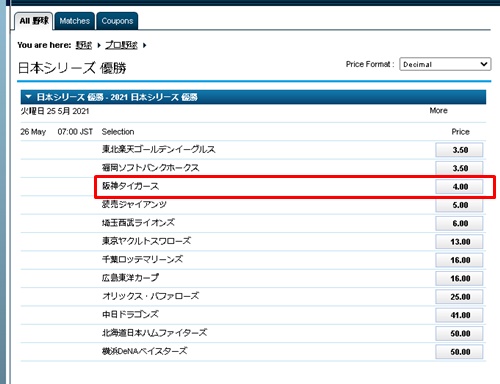Open the Matches tab

pyautogui.click(x=75, y=21)
